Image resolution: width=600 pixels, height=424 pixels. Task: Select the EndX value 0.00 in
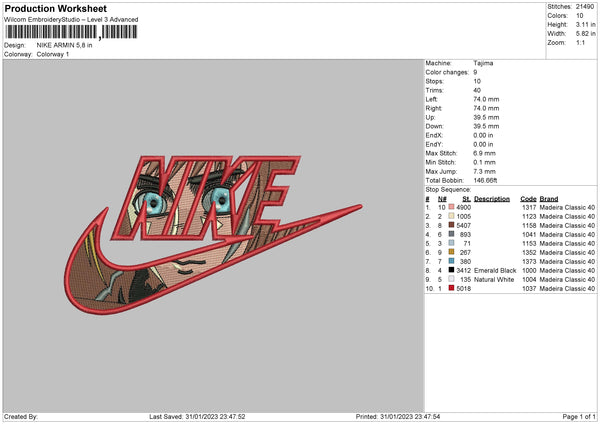(x=483, y=135)
